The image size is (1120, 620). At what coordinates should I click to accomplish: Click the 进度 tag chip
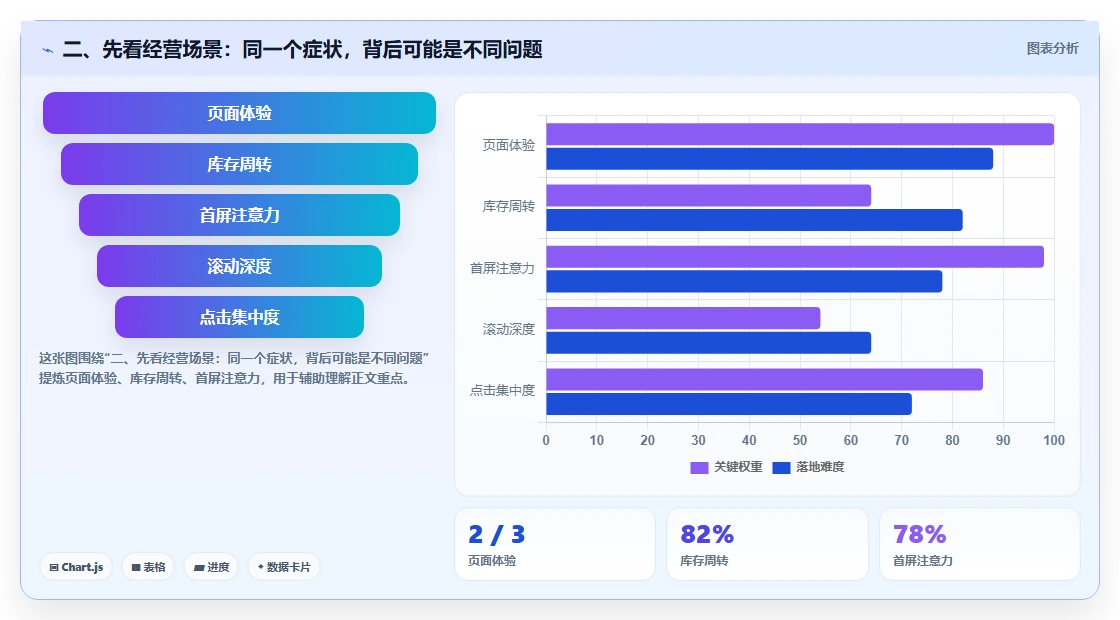click(x=211, y=567)
